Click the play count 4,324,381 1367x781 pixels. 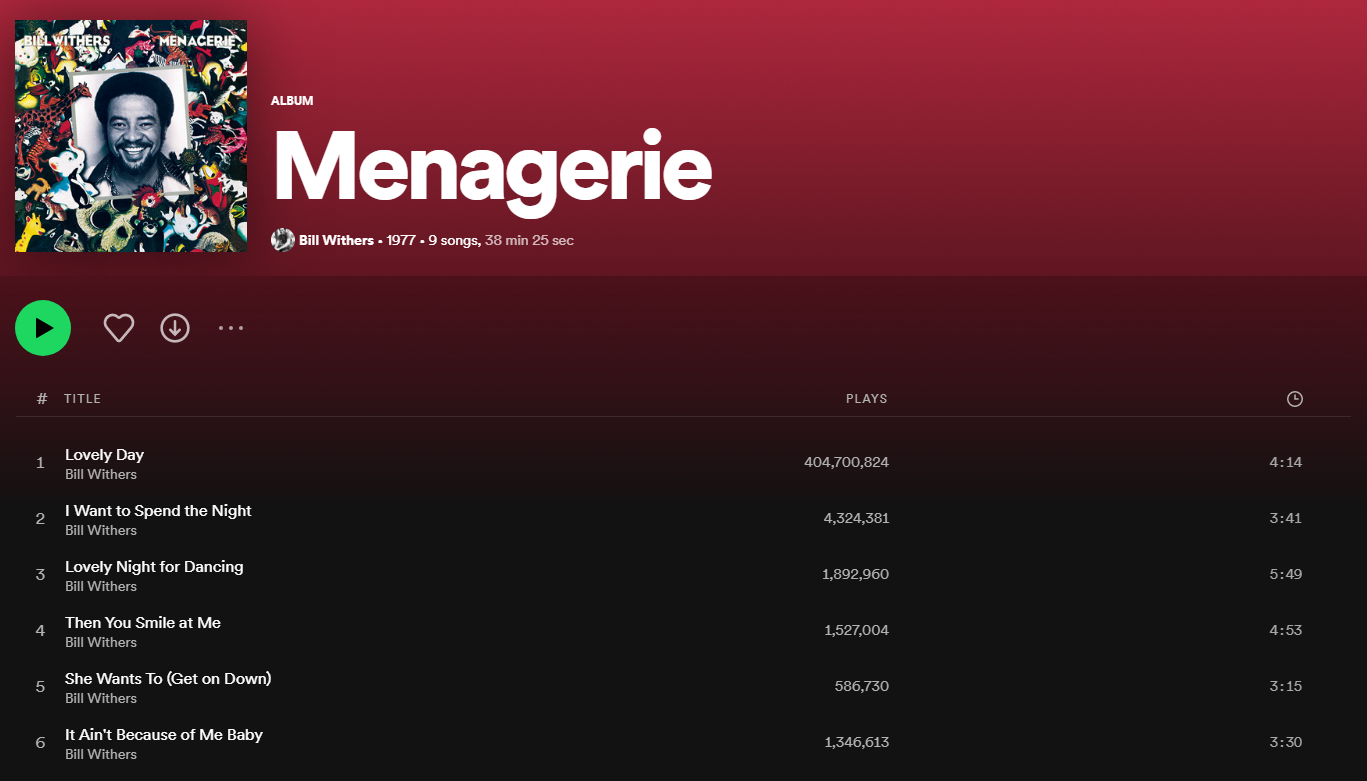pyautogui.click(x=856, y=519)
